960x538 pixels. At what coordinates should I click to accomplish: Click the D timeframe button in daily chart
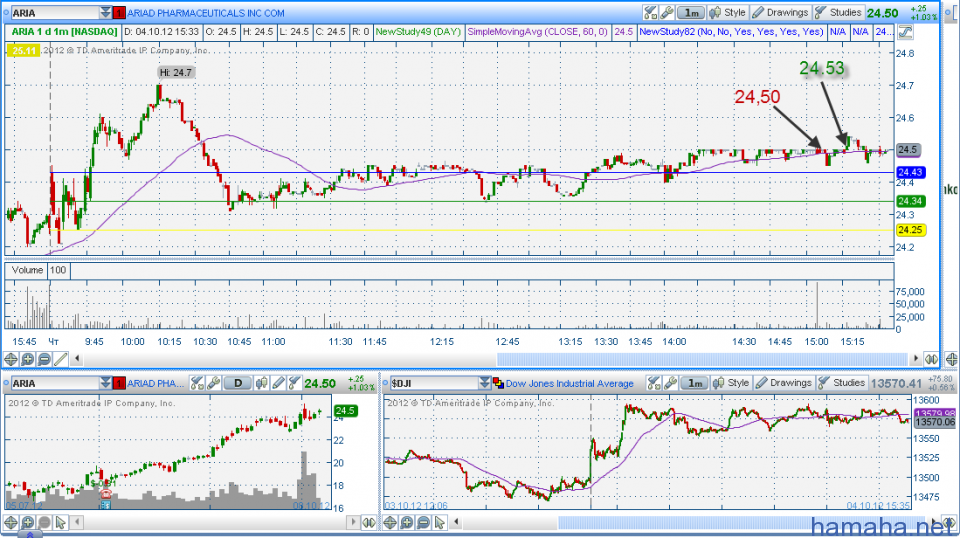point(238,383)
